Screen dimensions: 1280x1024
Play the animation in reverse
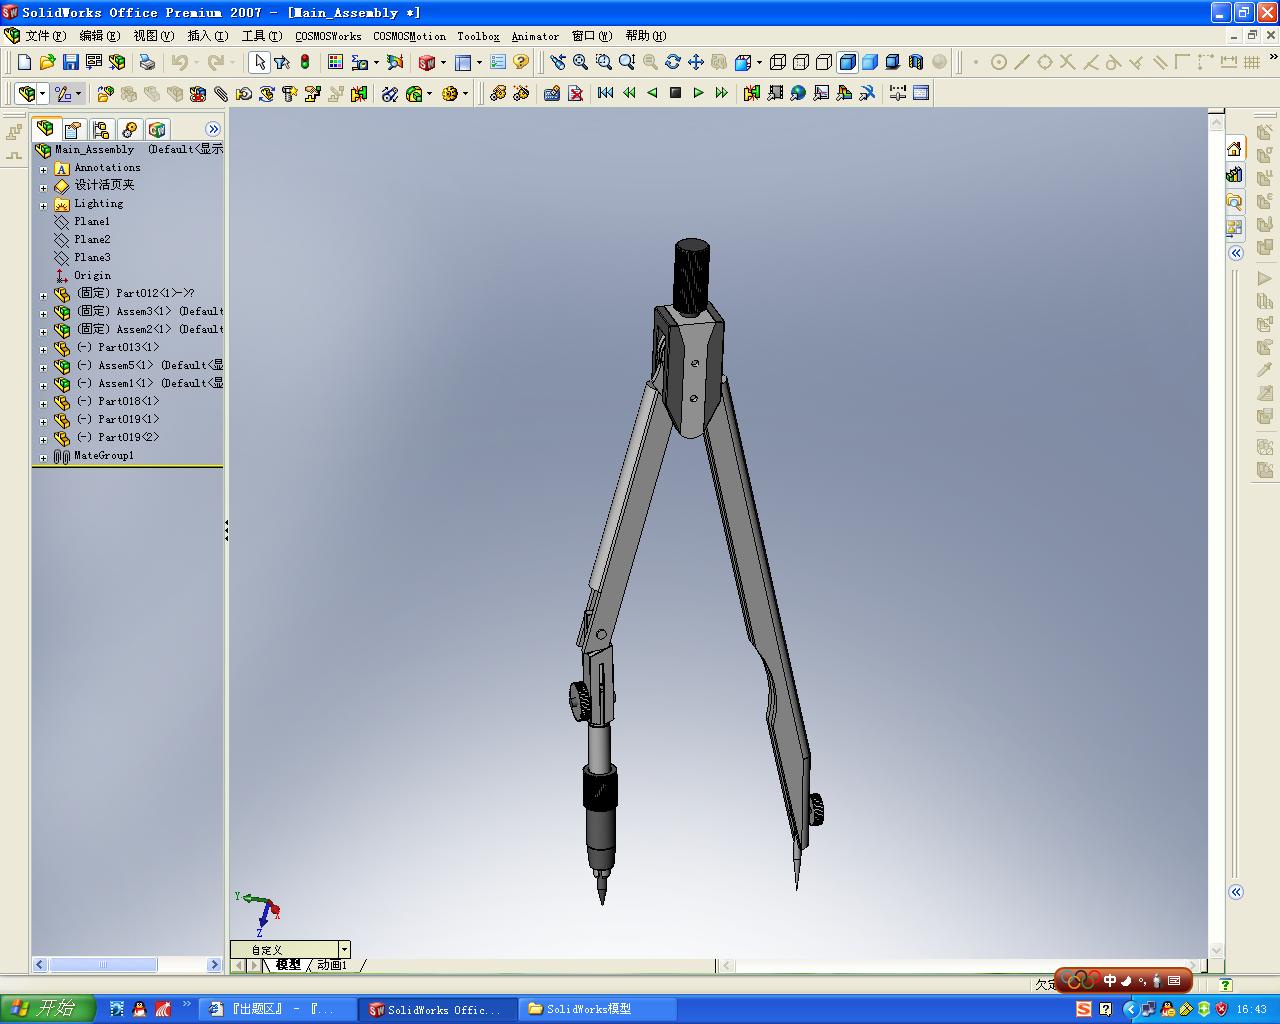pyautogui.click(x=652, y=93)
